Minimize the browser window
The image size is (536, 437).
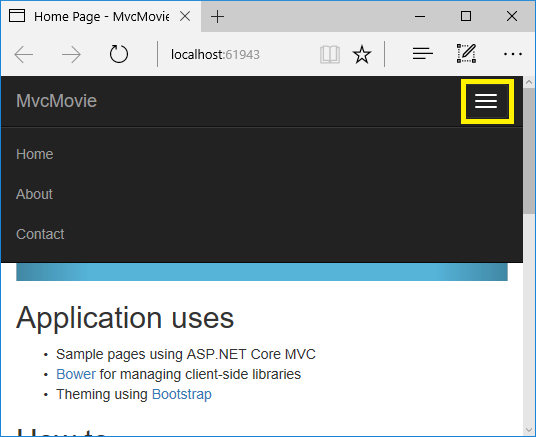[x=420, y=16]
